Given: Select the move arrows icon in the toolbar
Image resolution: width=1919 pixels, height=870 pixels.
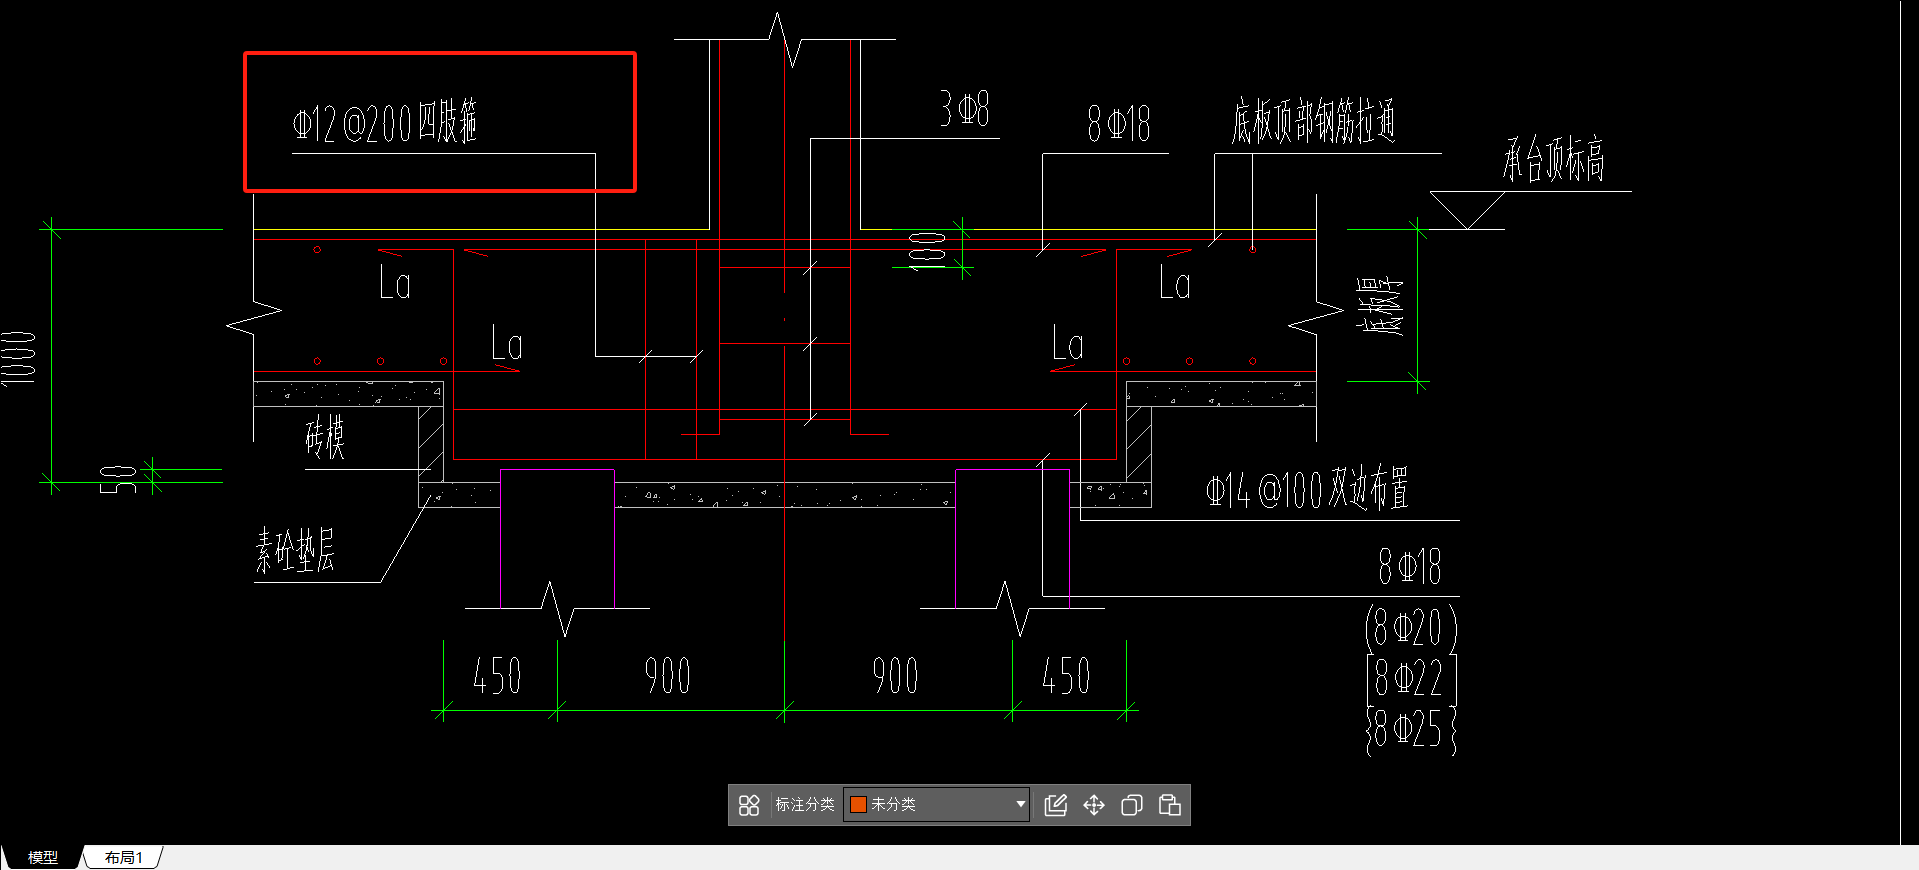Looking at the screenshot, I should tap(1094, 805).
